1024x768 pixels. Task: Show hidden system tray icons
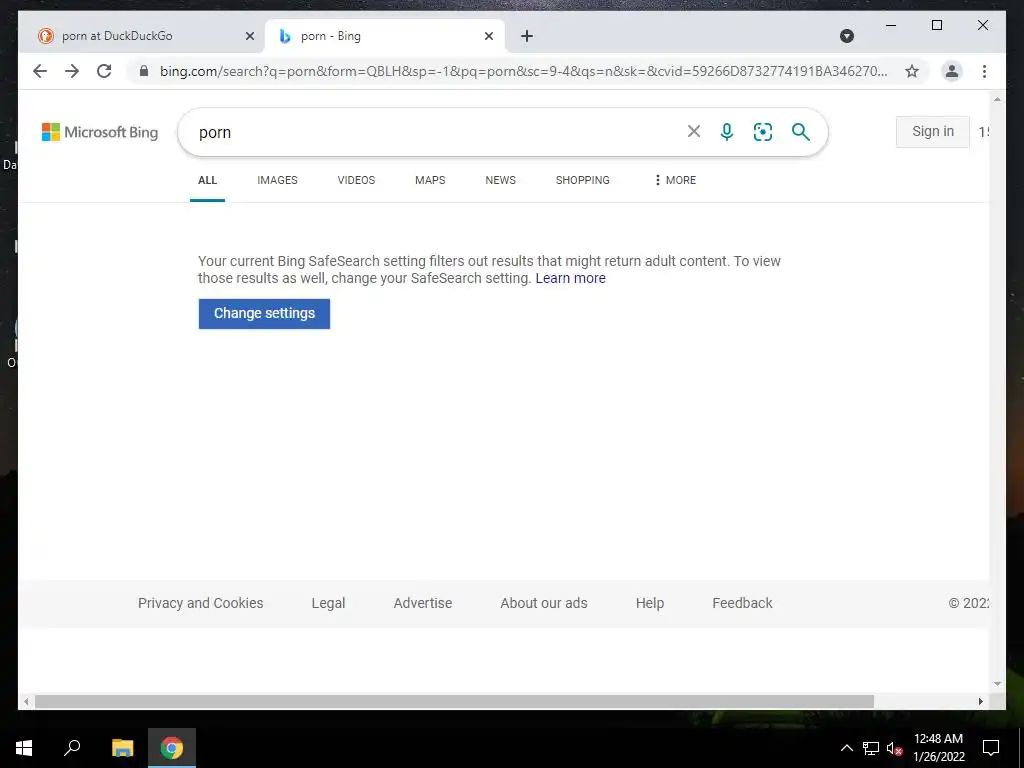point(846,748)
